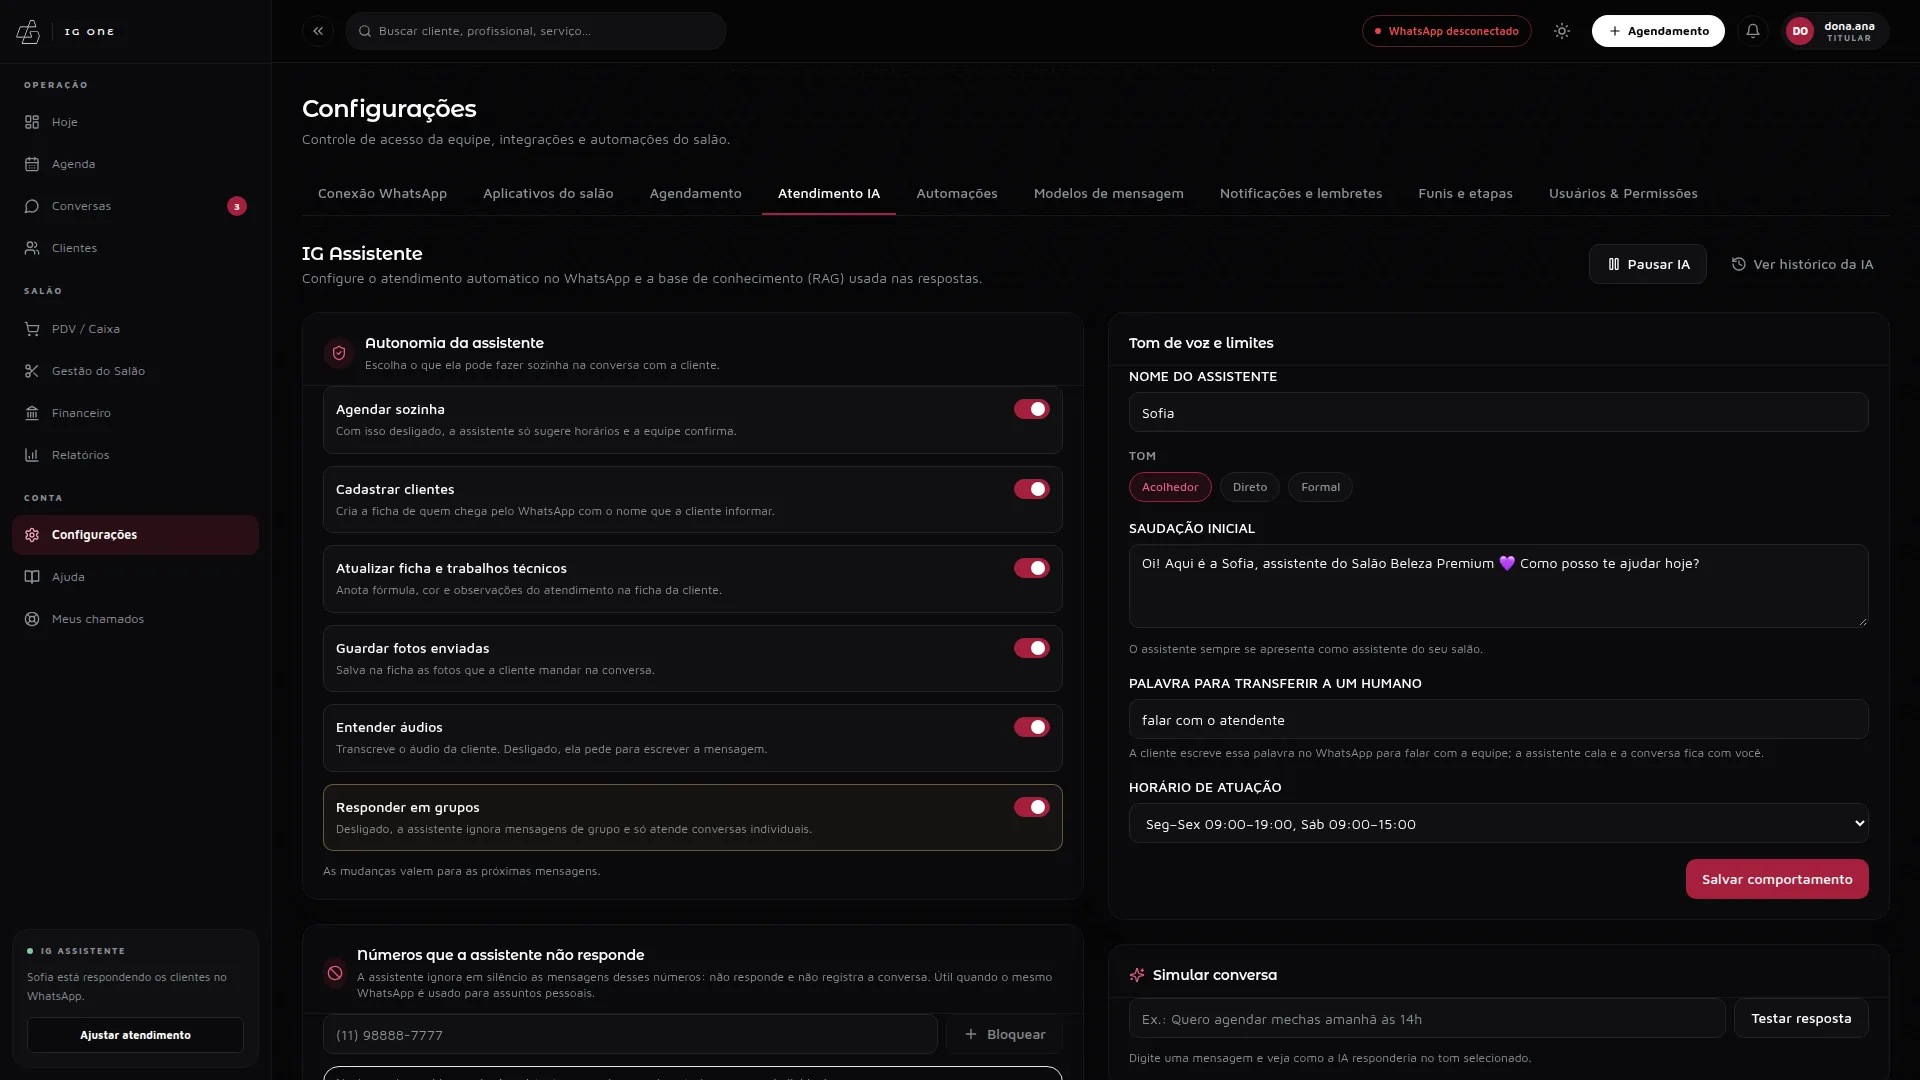Focus the Nome do assistente field
Screen dimensions: 1920x1080
pyautogui.click(x=1498, y=412)
